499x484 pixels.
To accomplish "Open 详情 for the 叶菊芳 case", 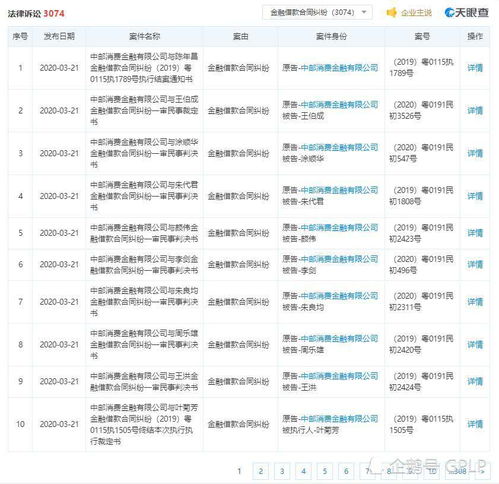I will [475, 424].
